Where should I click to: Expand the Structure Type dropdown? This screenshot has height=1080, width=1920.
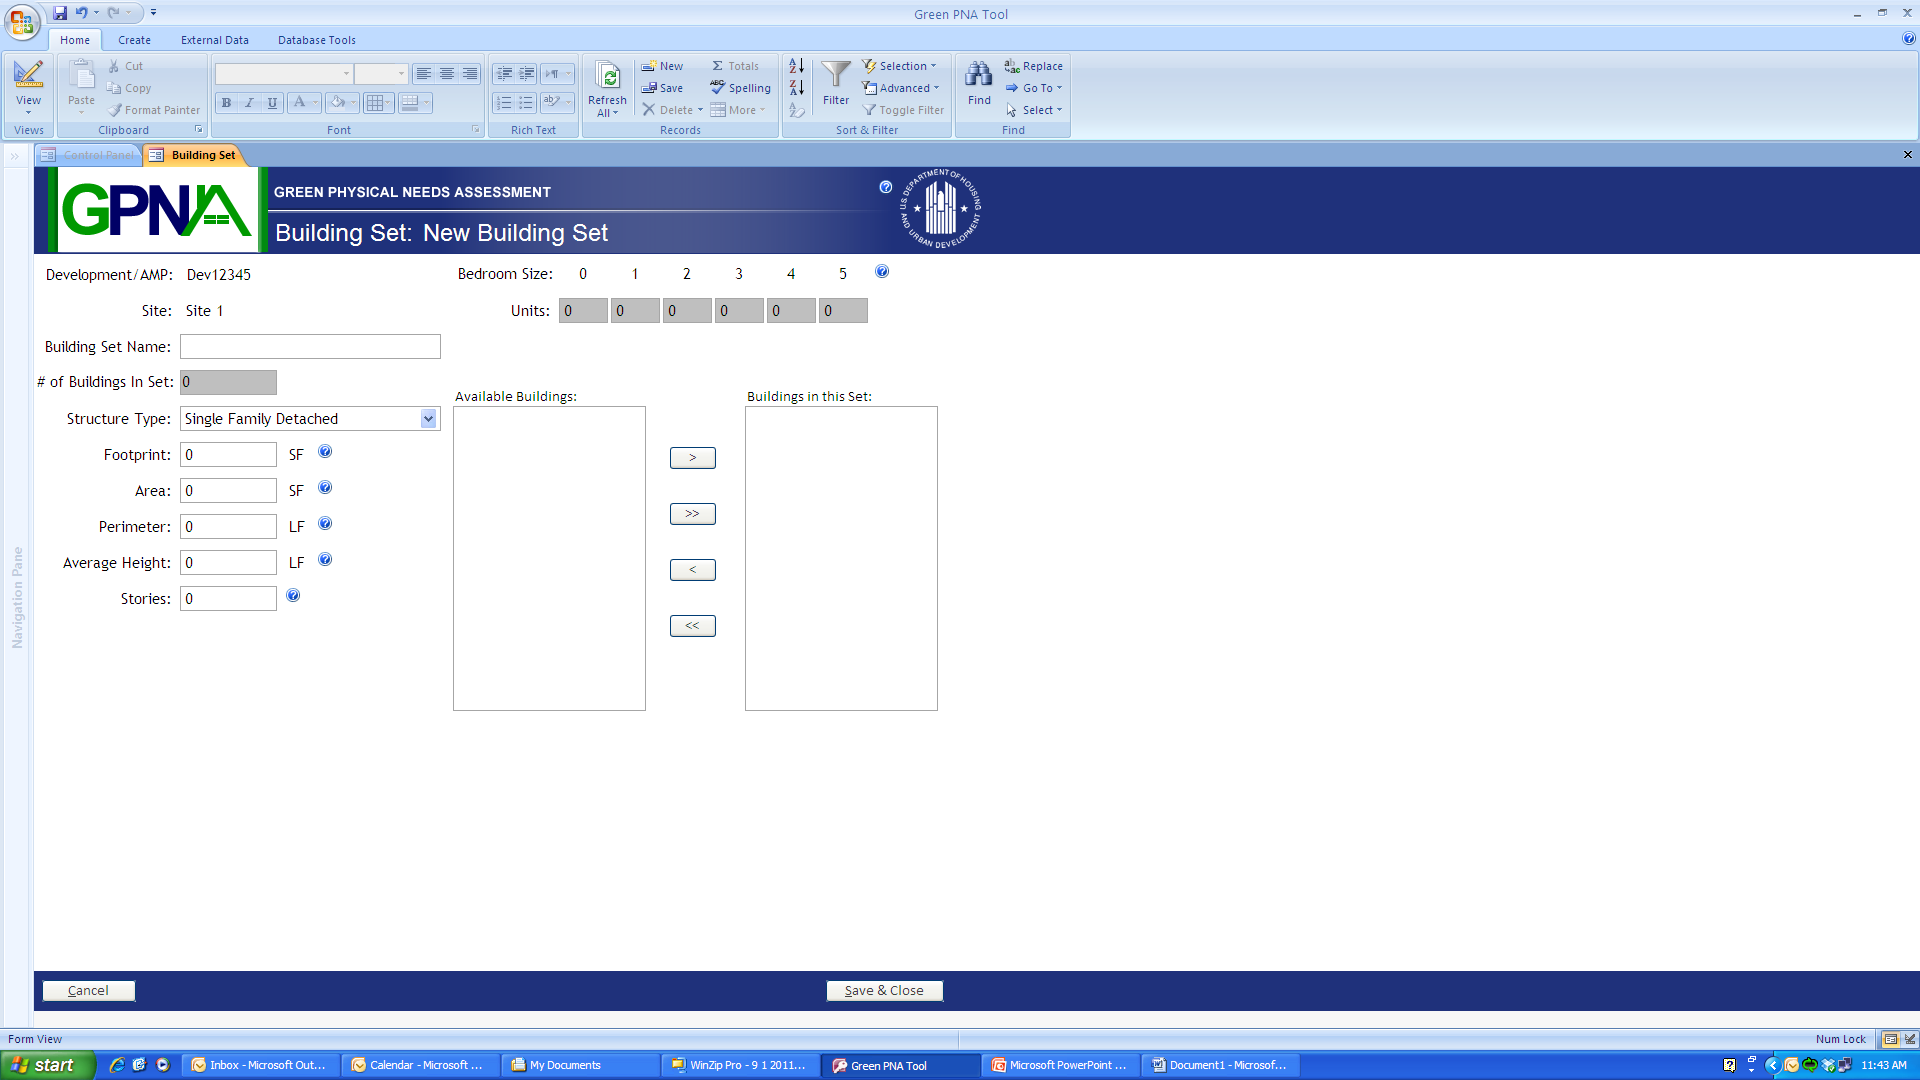click(429, 419)
